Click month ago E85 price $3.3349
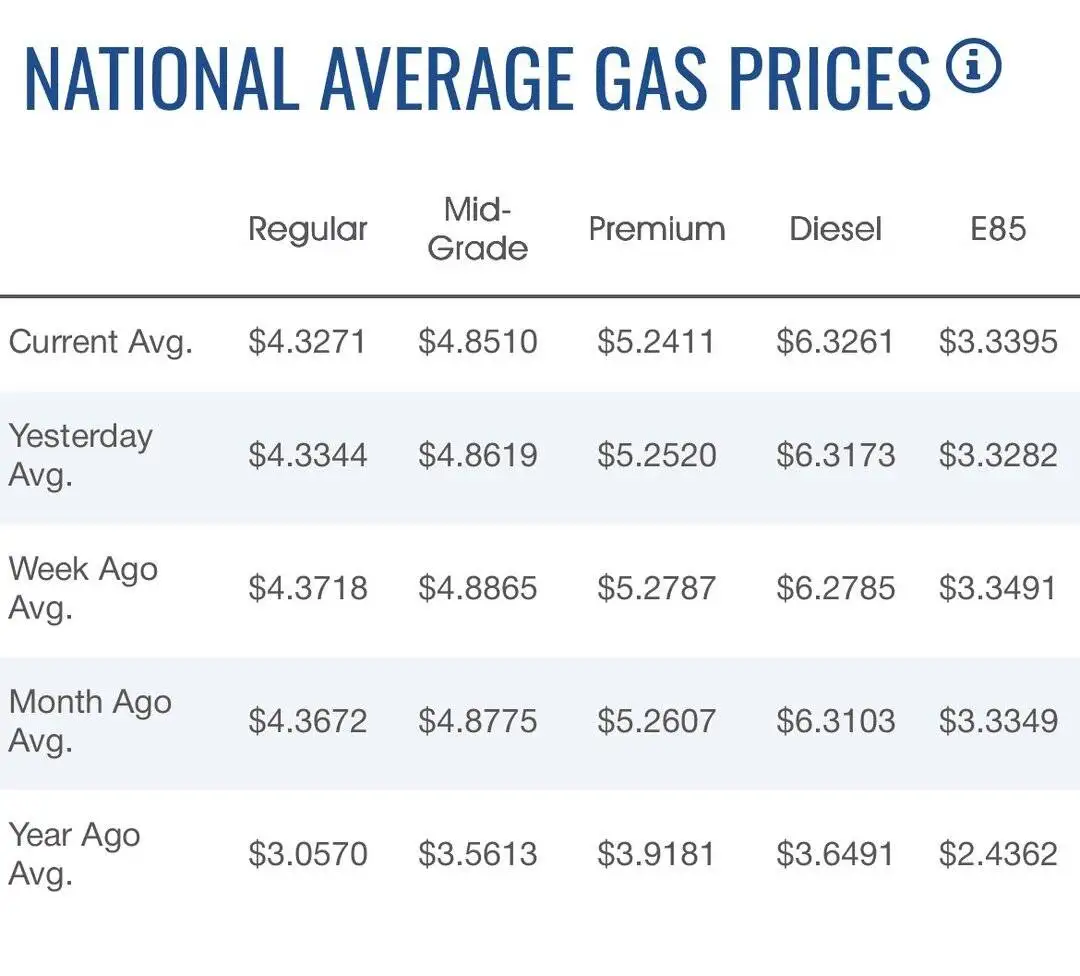This screenshot has height=976, width=1080. click(998, 721)
